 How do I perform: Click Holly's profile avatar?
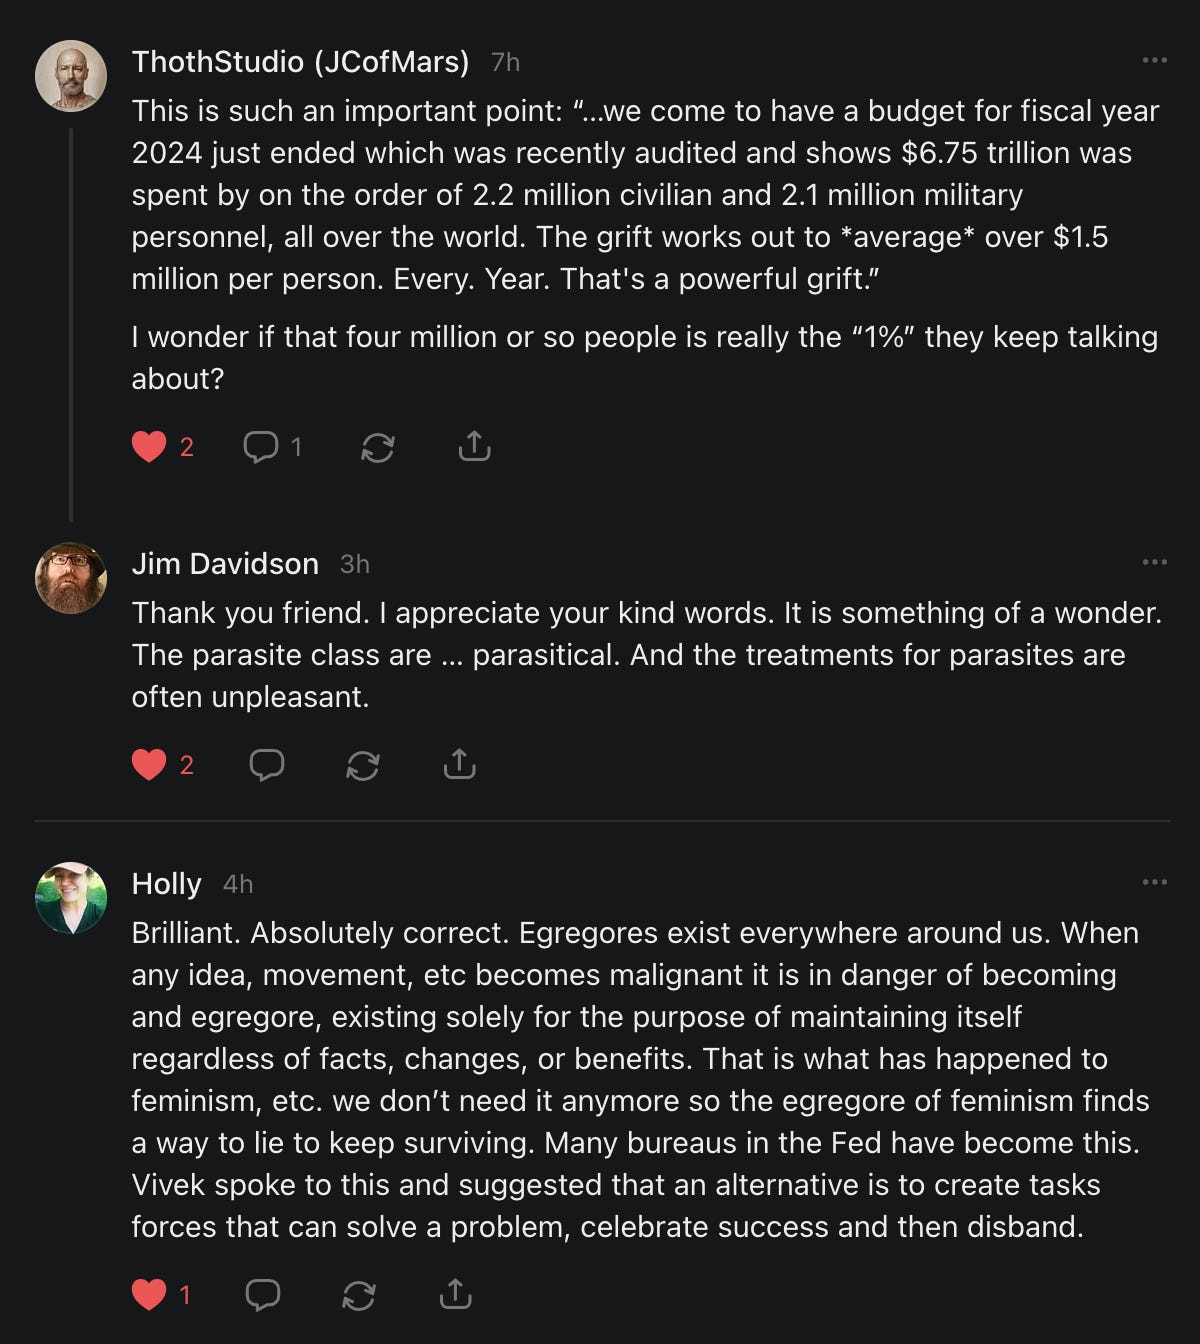[x=71, y=898]
